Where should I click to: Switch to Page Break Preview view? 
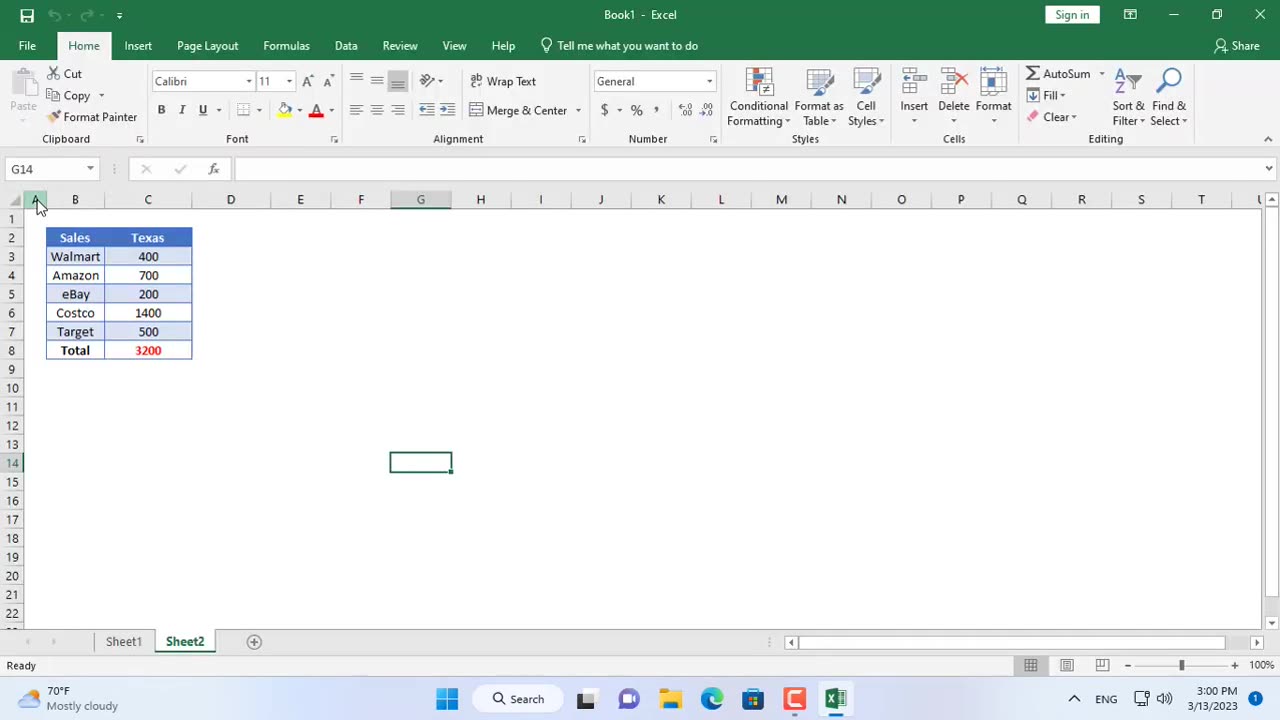click(1102, 665)
